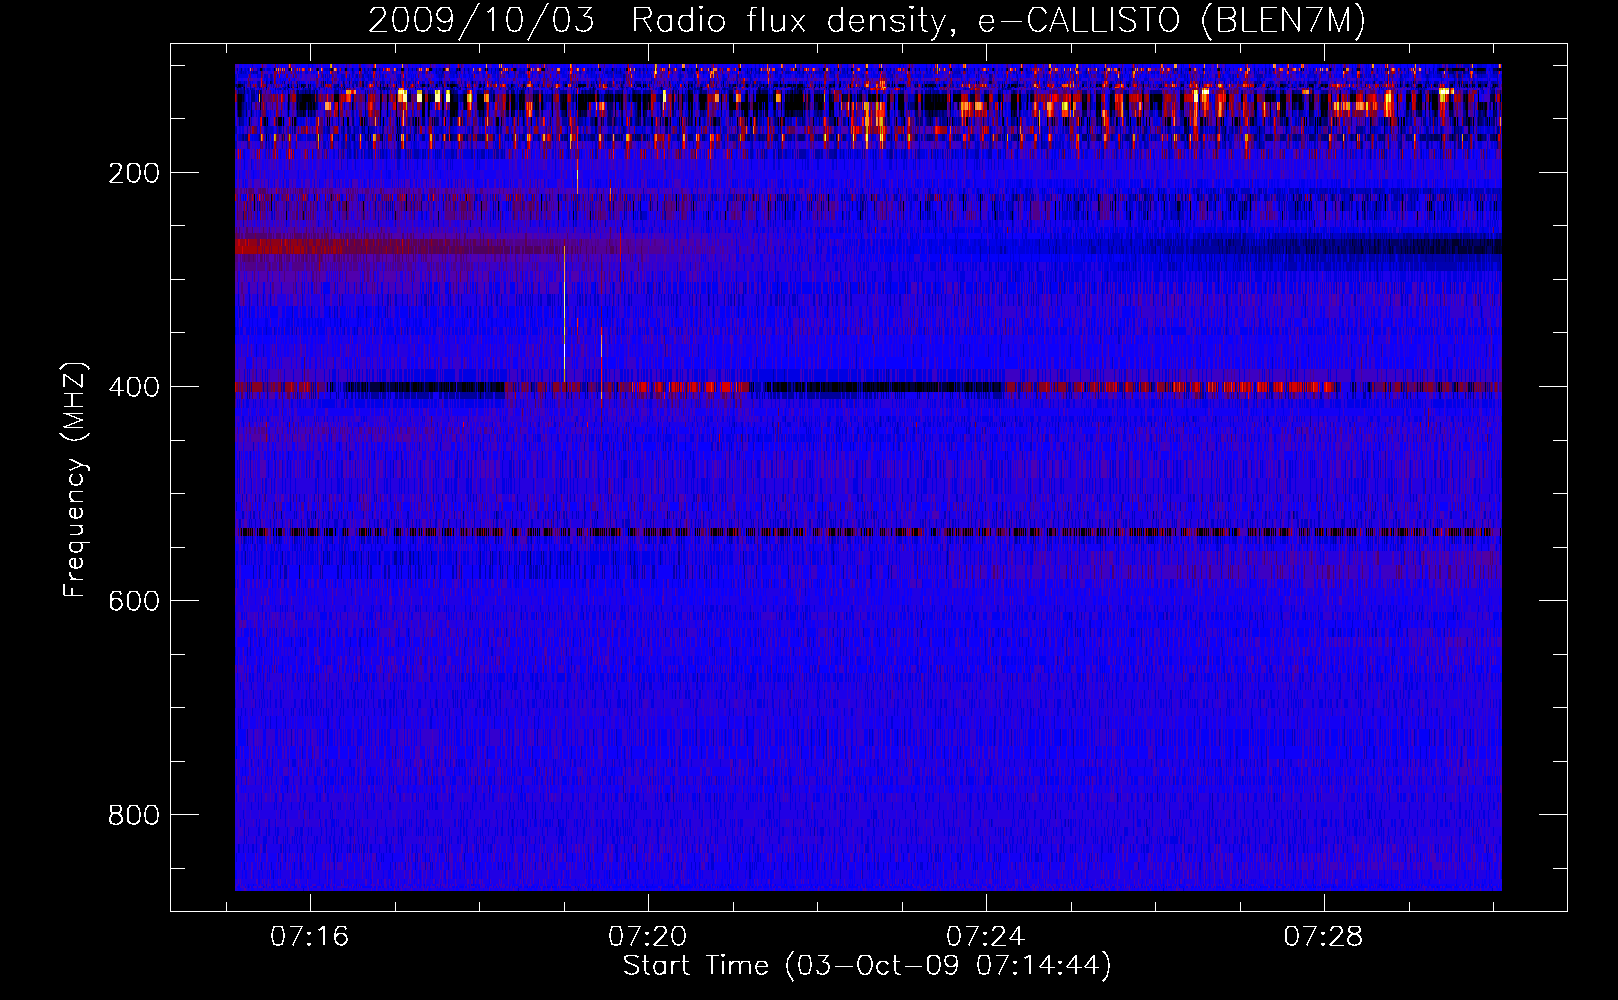Click the date "2009/10/03" in the title
Screen dimensions: 1618x1000
pos(481,21)
